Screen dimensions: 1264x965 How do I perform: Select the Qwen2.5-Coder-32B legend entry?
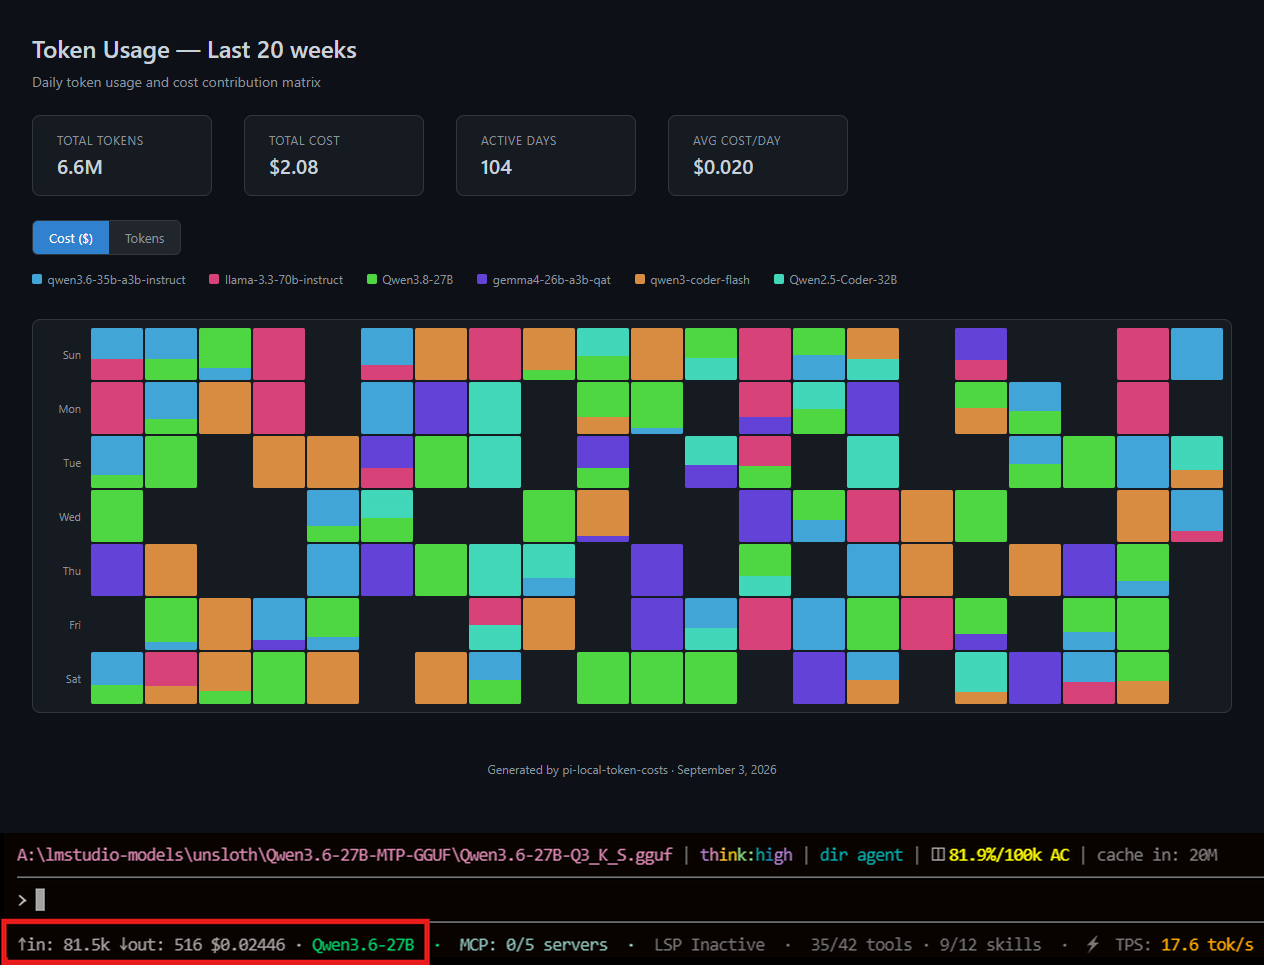coord(836,280)
